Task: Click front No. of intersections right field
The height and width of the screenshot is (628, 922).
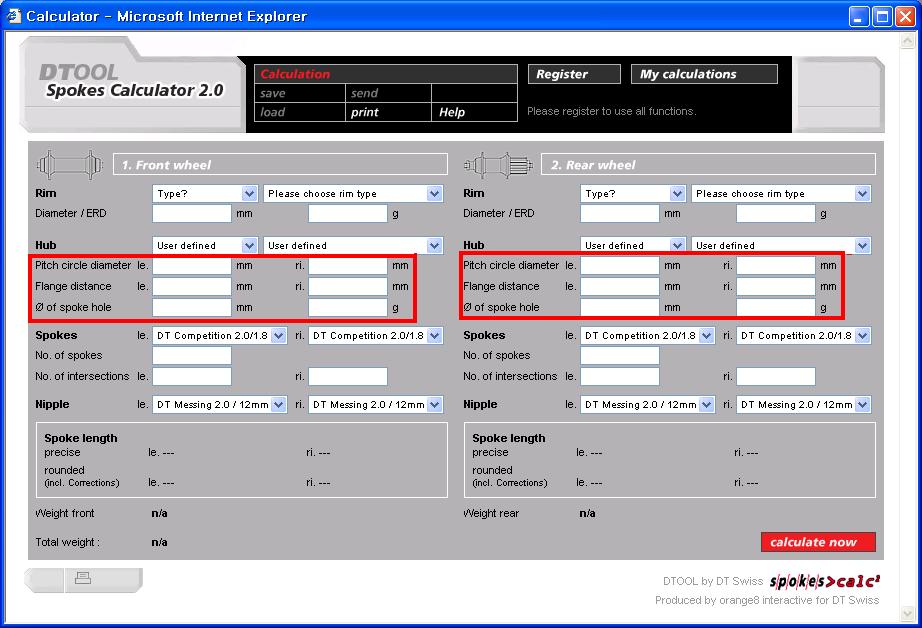Action: 348,376
